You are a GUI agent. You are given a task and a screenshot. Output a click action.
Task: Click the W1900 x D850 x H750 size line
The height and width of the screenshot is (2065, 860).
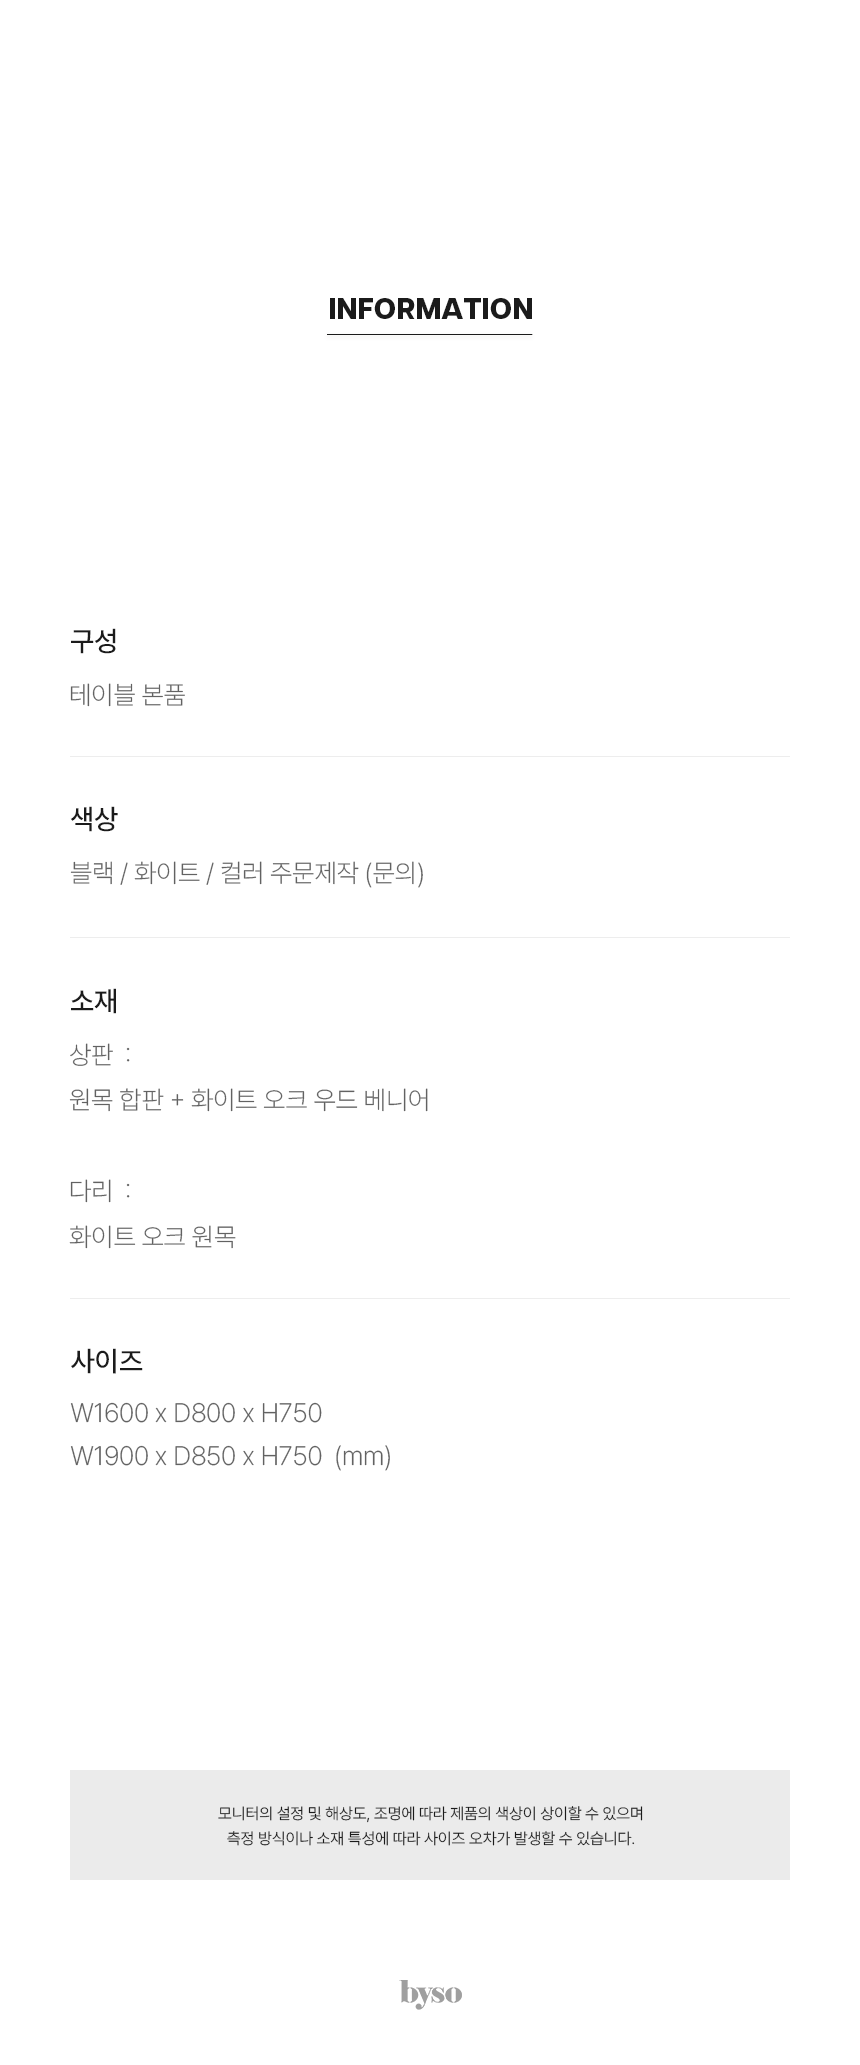(196, 1456)
